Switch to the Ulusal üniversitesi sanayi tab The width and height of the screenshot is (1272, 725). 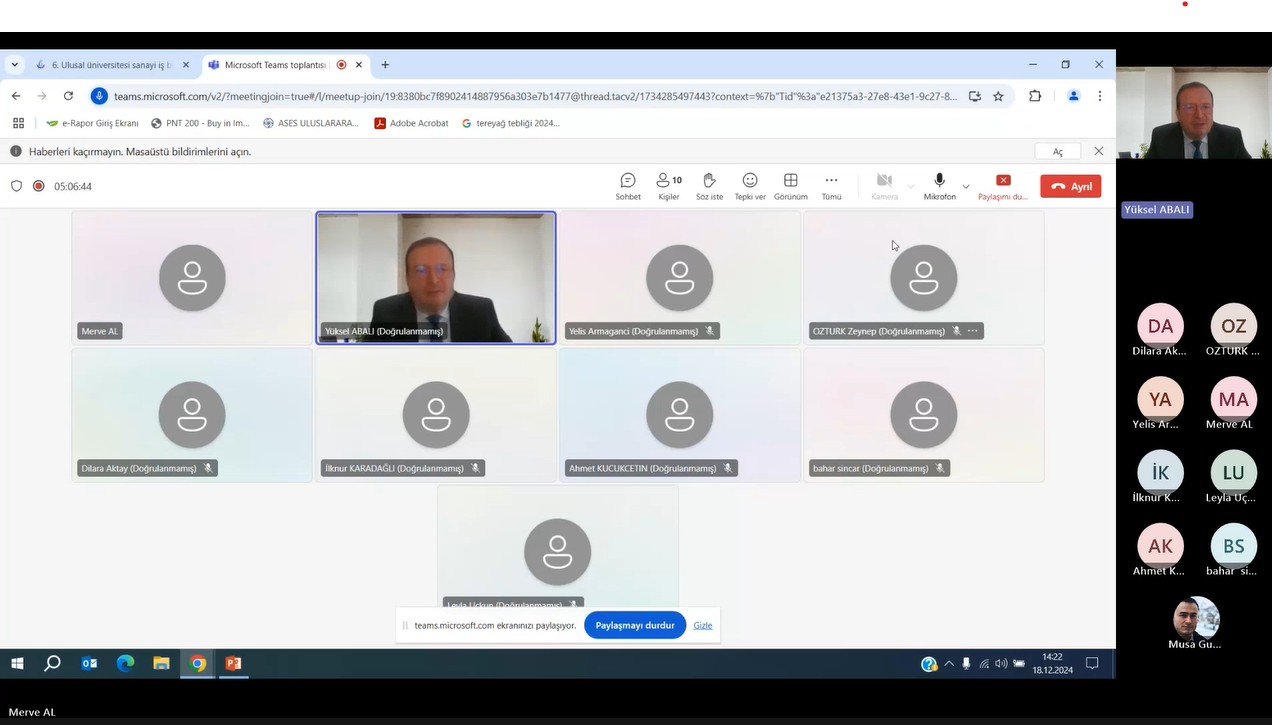click(110, 65)
